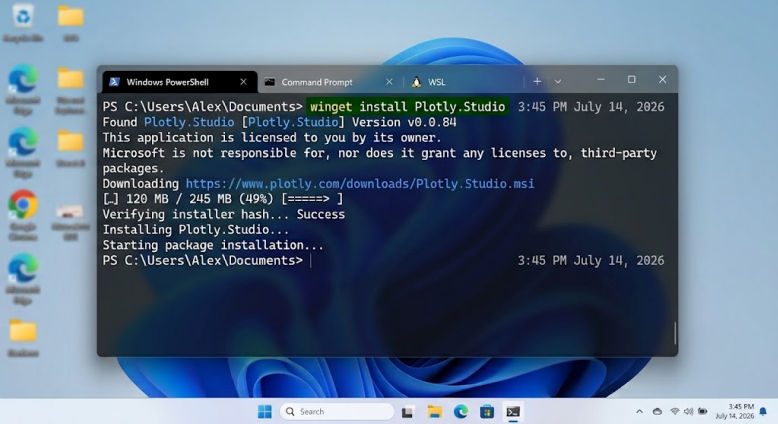Viewport: 778px width, 424px height.
Task: Click the terminal's vertical scrollbar thumb
Action: 675,333
